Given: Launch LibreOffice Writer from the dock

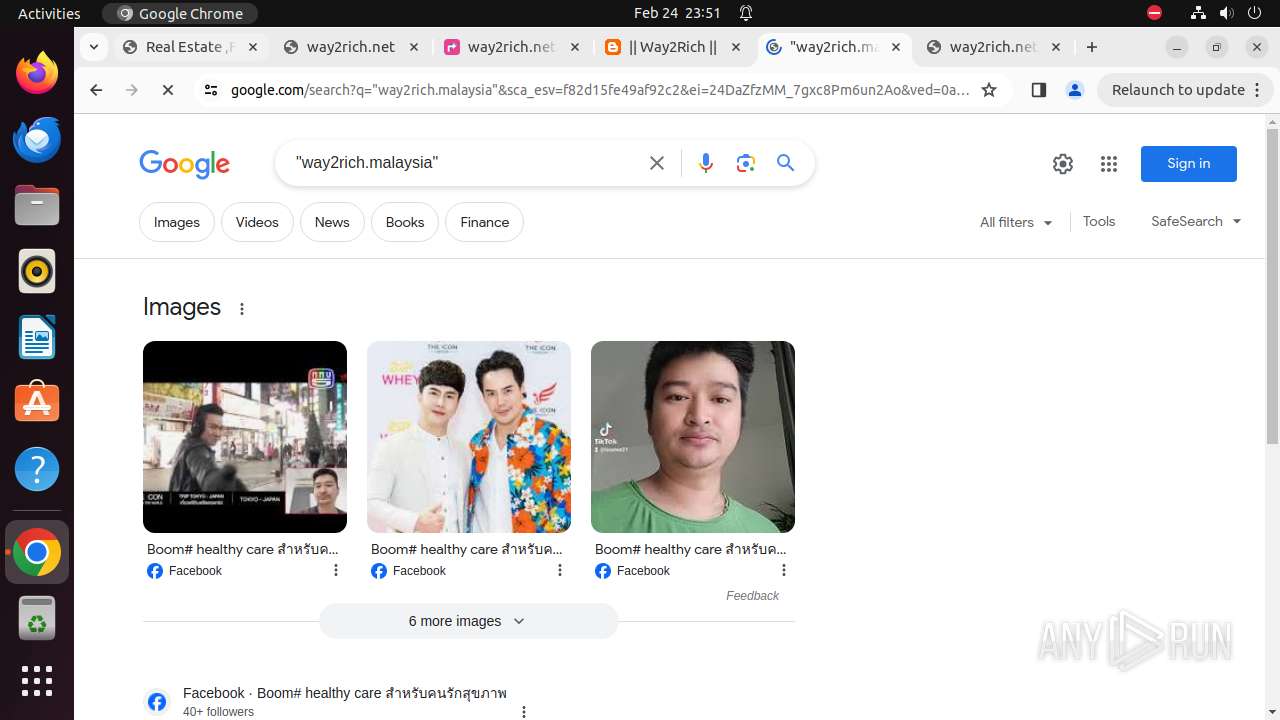Looking at the screenshot, I should coord(37,338).
